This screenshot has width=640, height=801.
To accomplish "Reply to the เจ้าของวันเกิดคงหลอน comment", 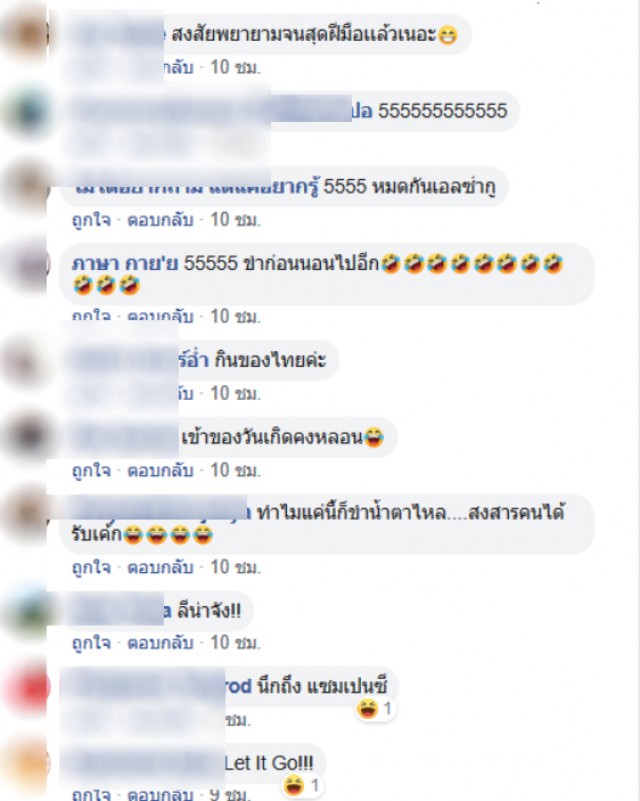I will 160,470.
